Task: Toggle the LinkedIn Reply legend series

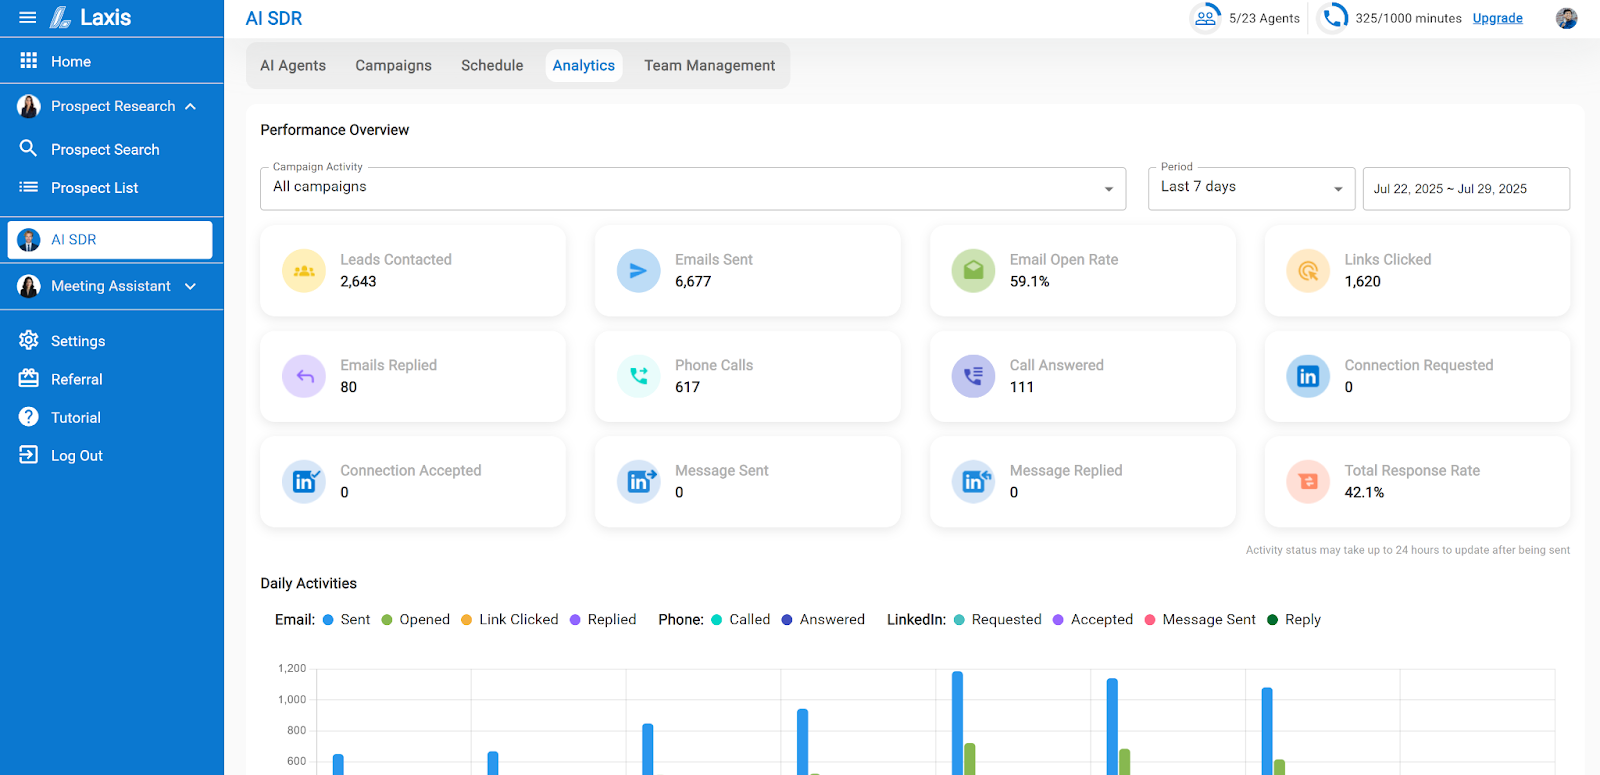Action: 1294,620
